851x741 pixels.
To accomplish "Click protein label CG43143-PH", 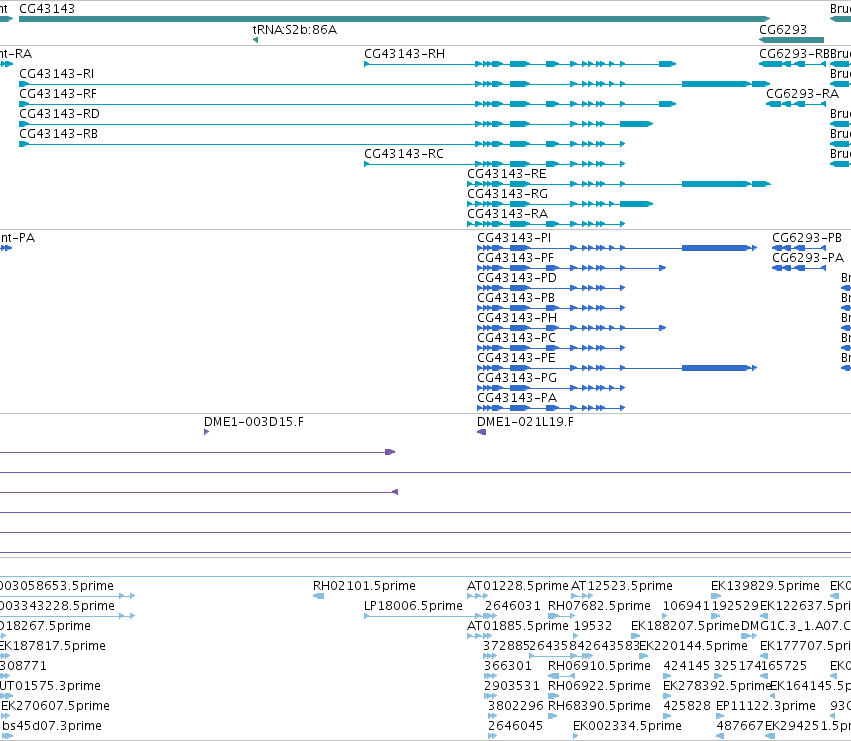I will click(x=517, y=318).
